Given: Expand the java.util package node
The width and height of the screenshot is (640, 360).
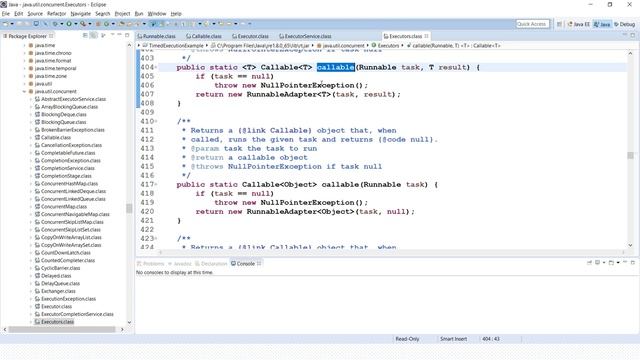Looking at the screenshot, I should coord(24,84).
